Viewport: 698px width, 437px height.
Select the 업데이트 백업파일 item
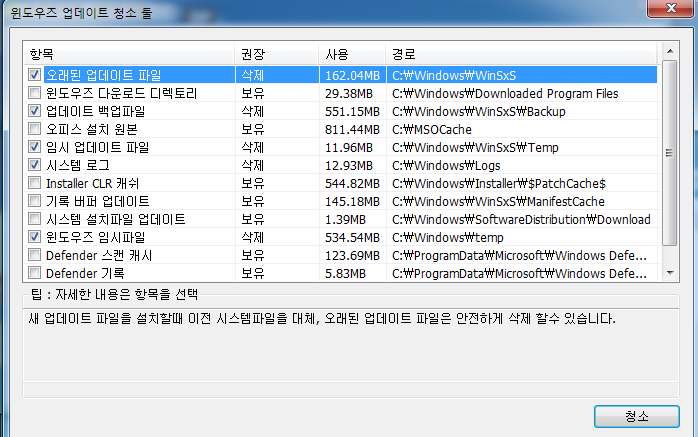96,111
